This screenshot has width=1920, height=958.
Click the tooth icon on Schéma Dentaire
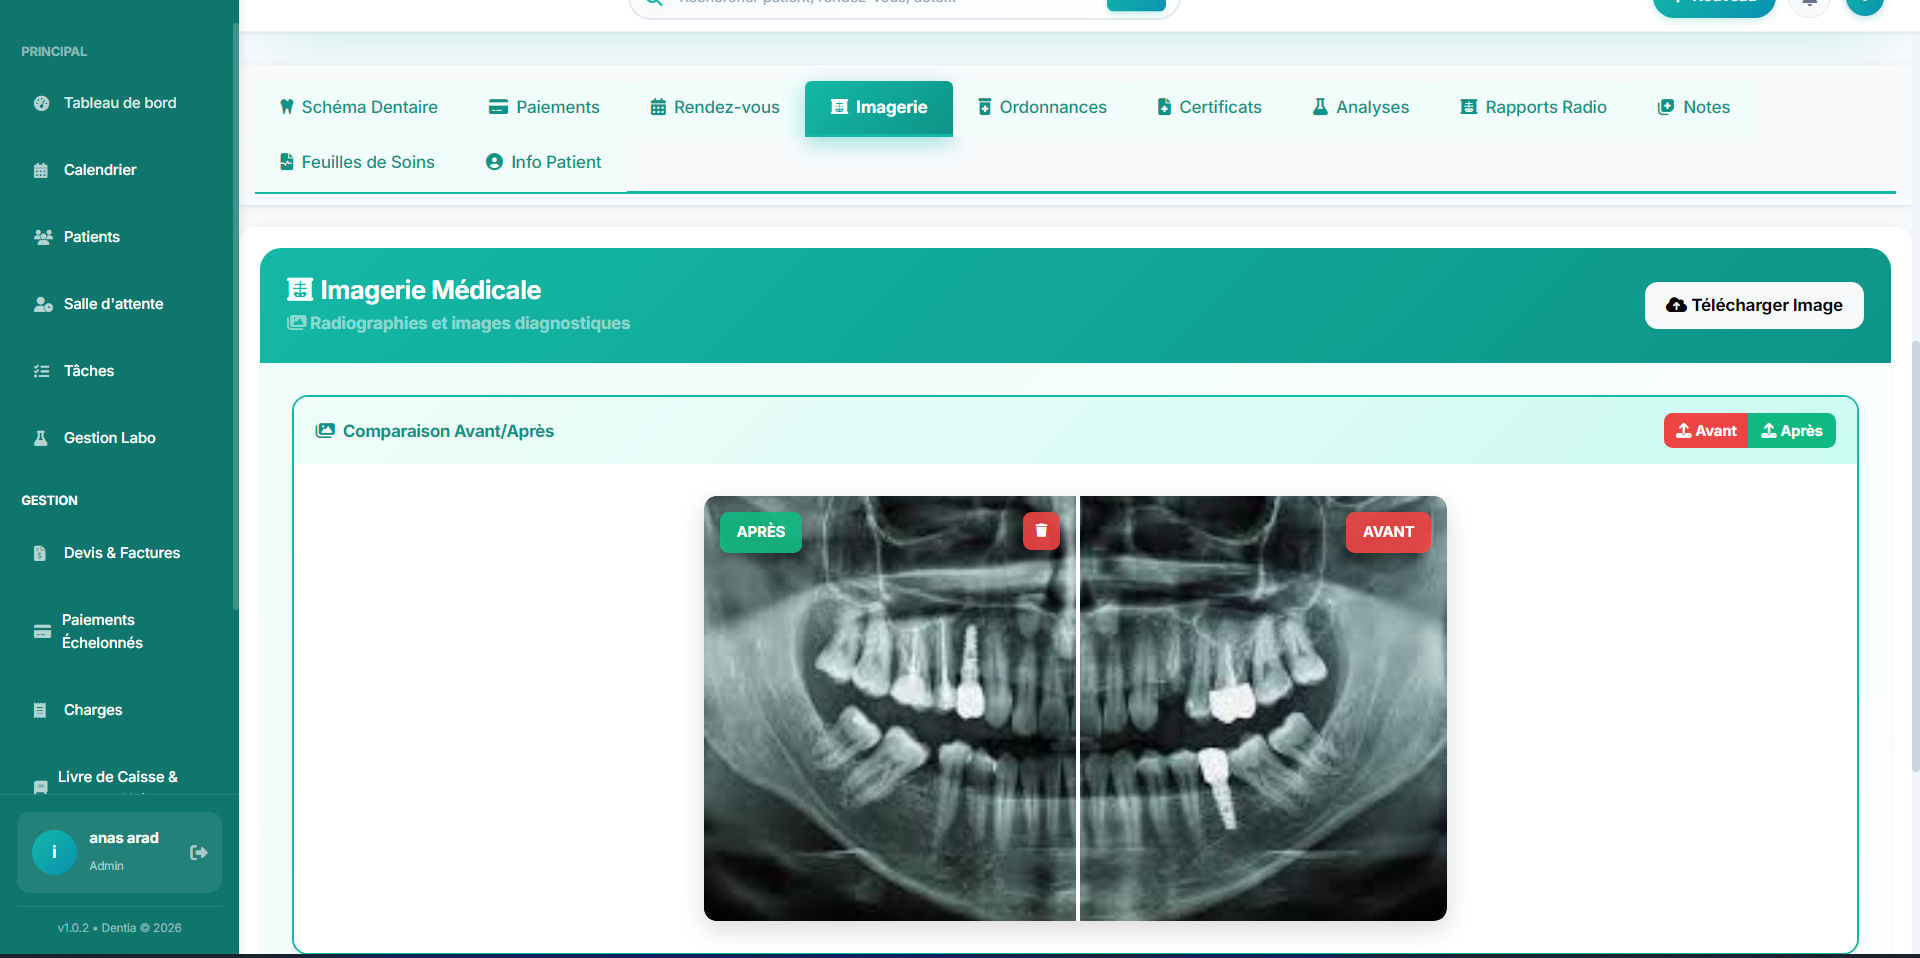pos(287,107)
